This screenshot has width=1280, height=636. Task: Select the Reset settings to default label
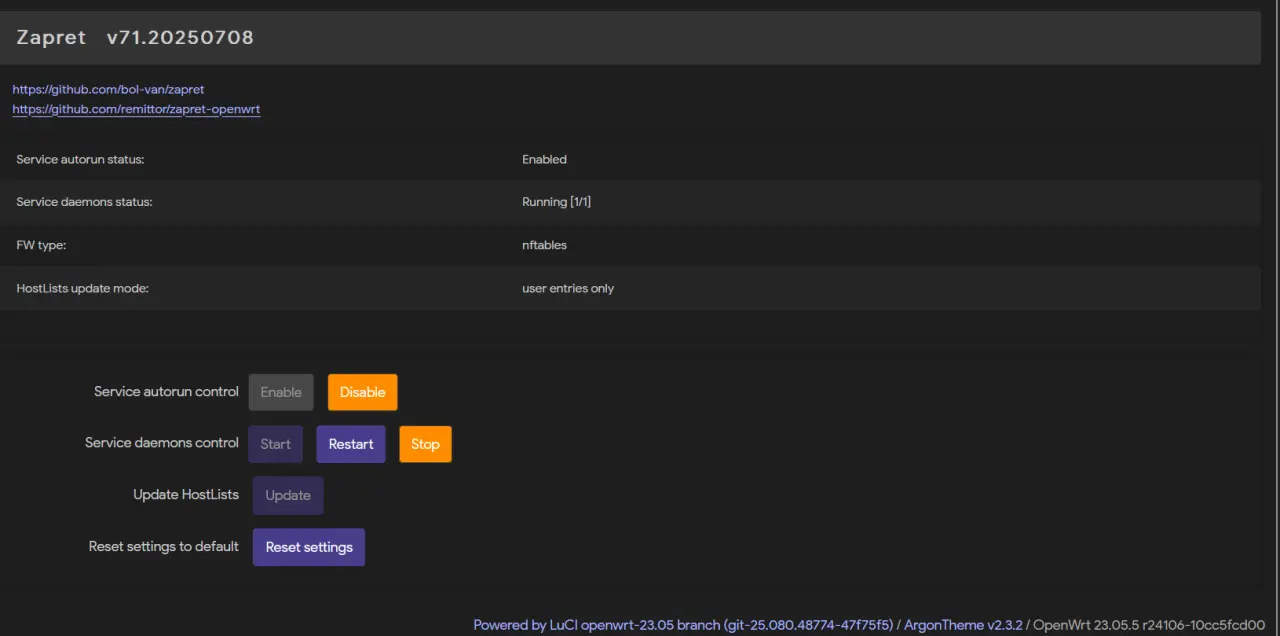[164, 546]
